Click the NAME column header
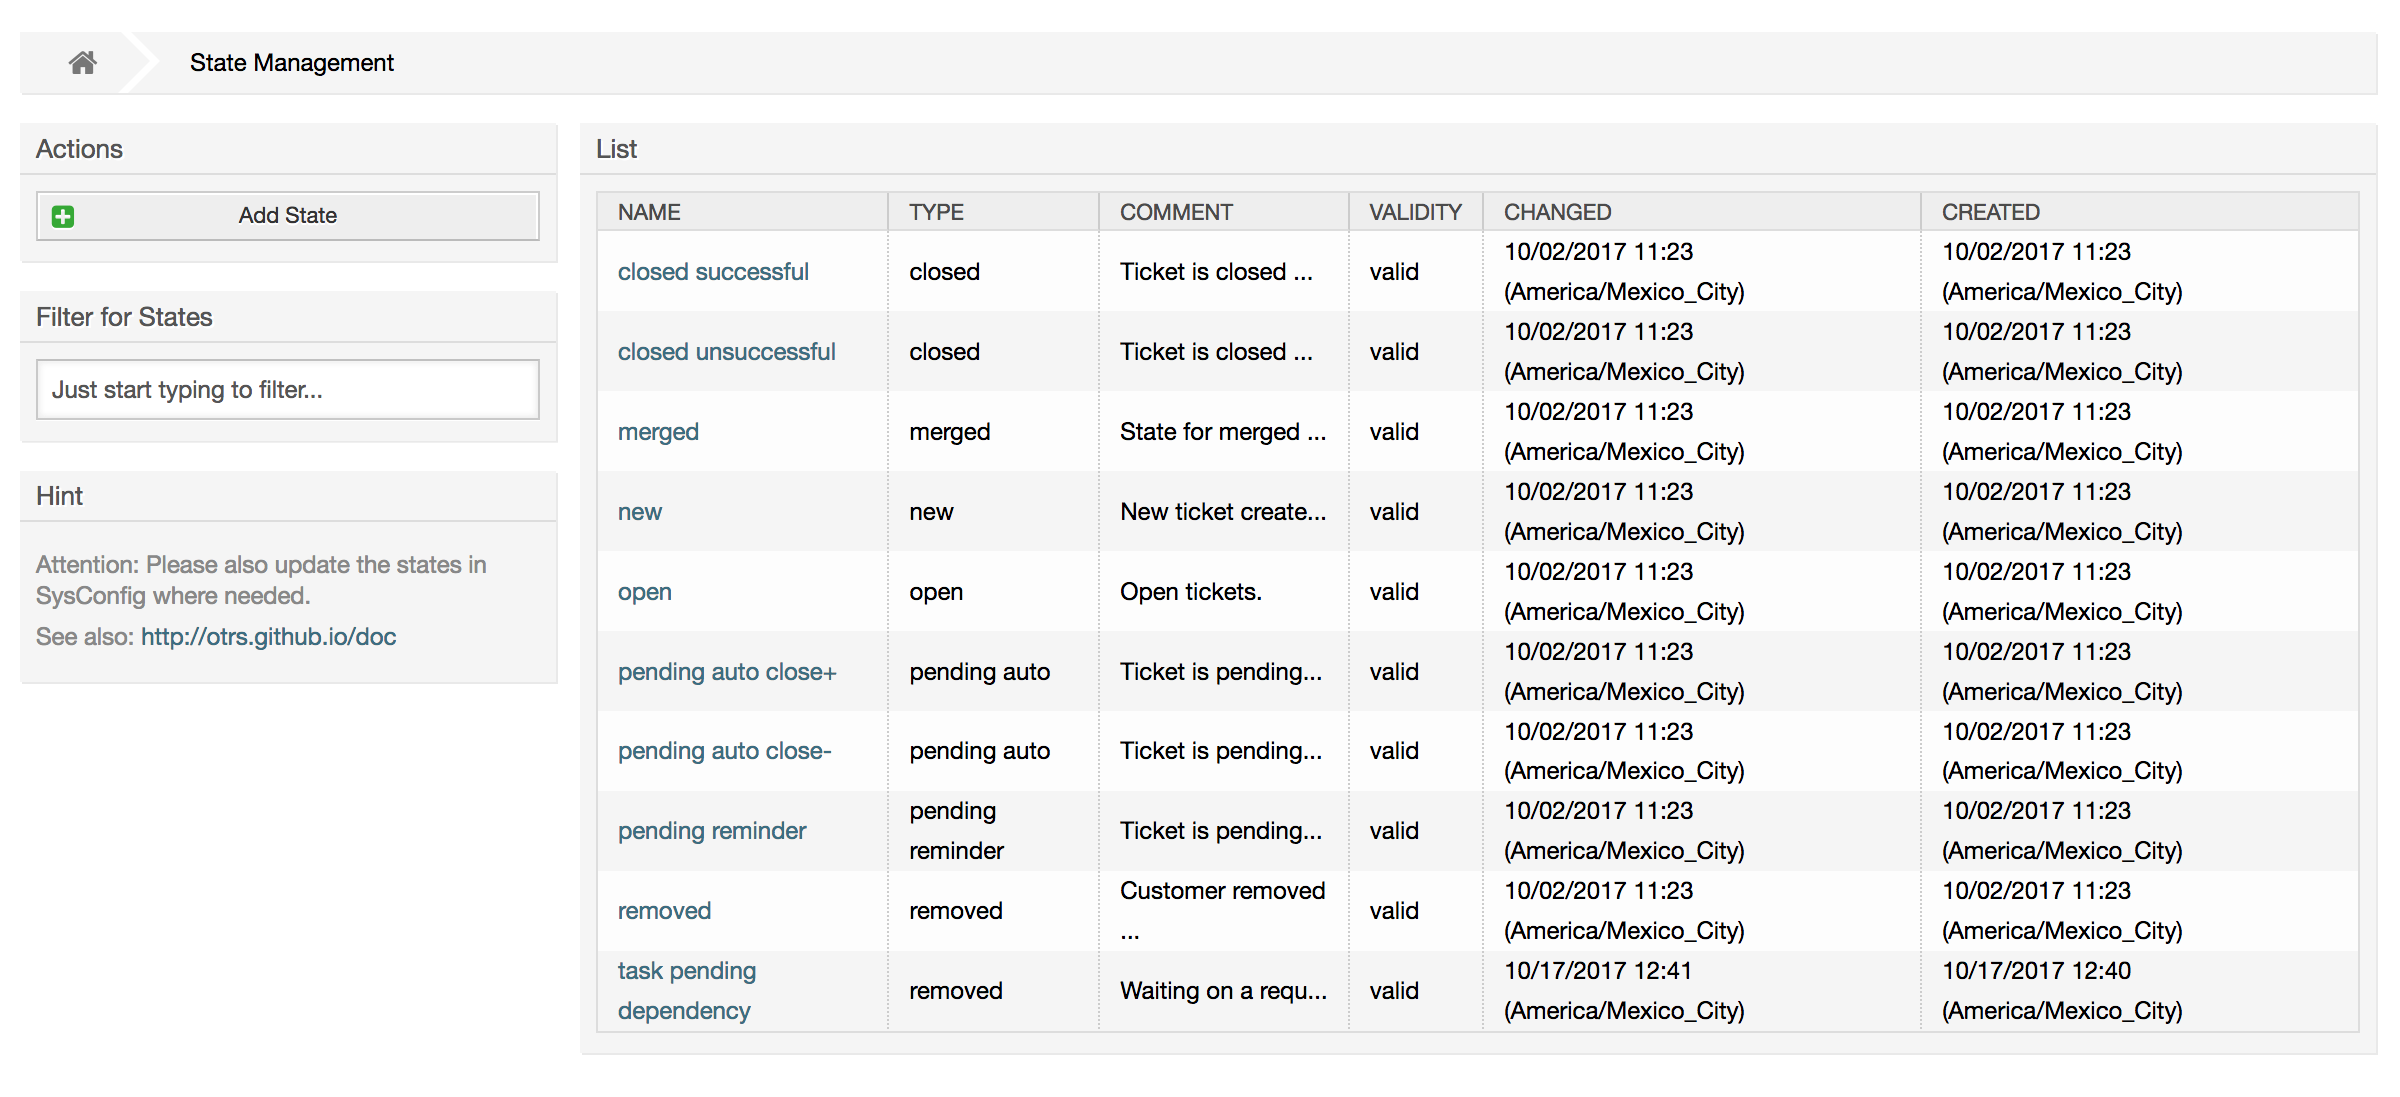 (x=649, y=212)
